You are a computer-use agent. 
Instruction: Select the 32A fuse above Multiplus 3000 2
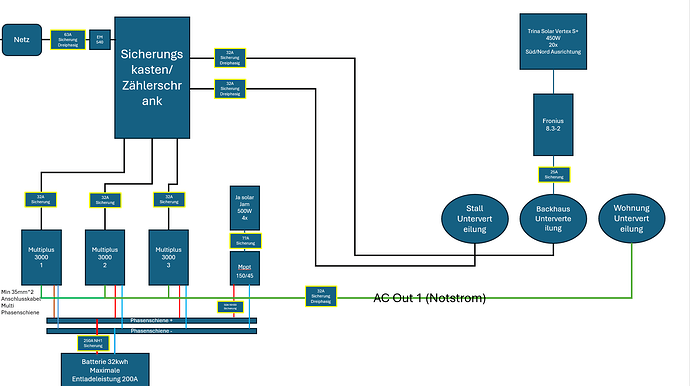click(105, 200)
